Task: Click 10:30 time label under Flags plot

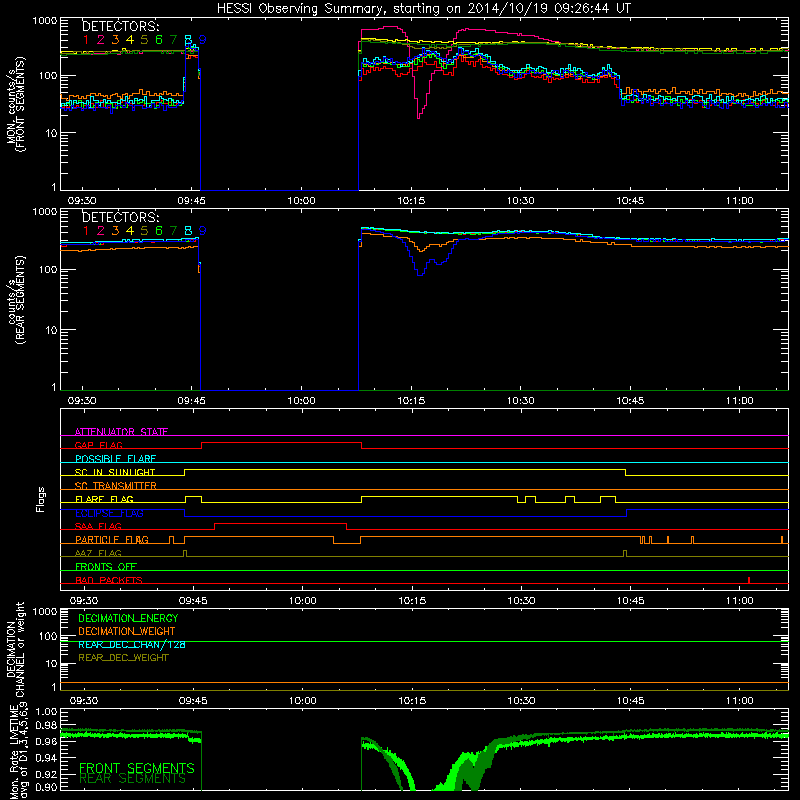Action: coord(521,601)
